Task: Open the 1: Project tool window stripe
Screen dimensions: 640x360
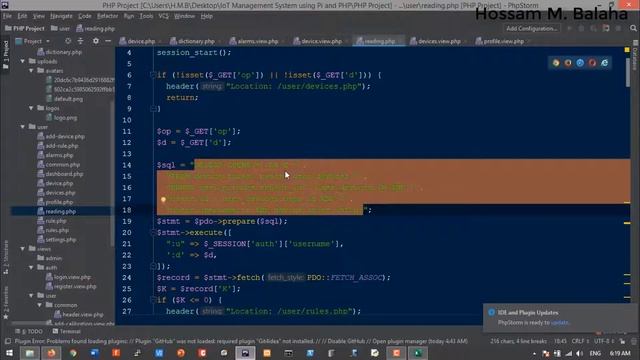Action: pos(6,55)
